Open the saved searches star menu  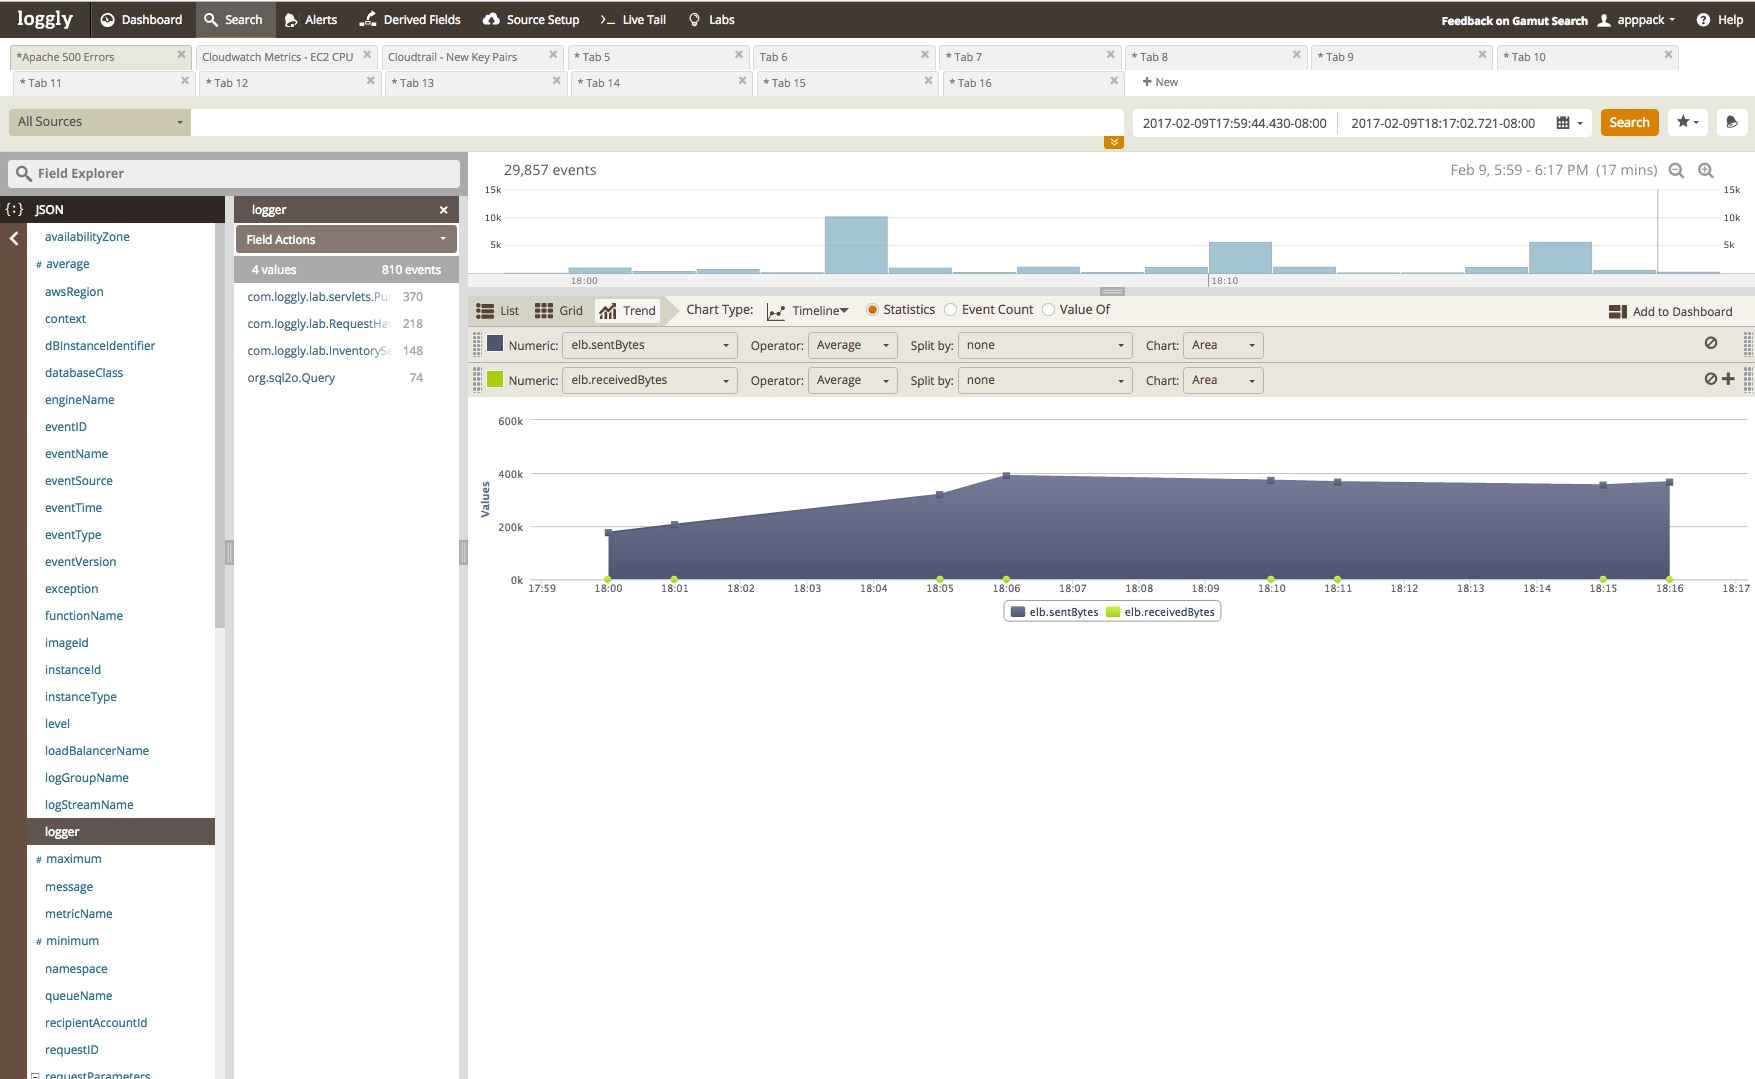pyautogui.click(x=1687, y=122)
